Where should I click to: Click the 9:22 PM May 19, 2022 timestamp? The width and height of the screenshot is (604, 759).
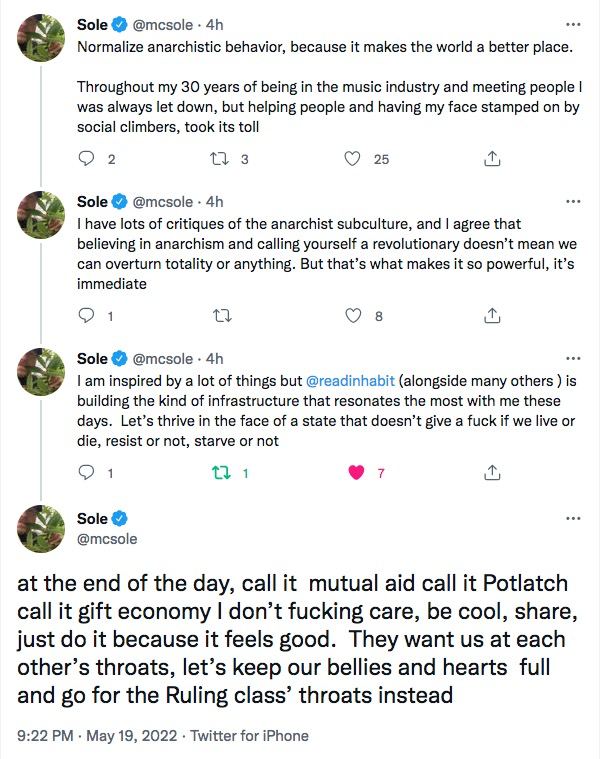click(x=95, y=735)
